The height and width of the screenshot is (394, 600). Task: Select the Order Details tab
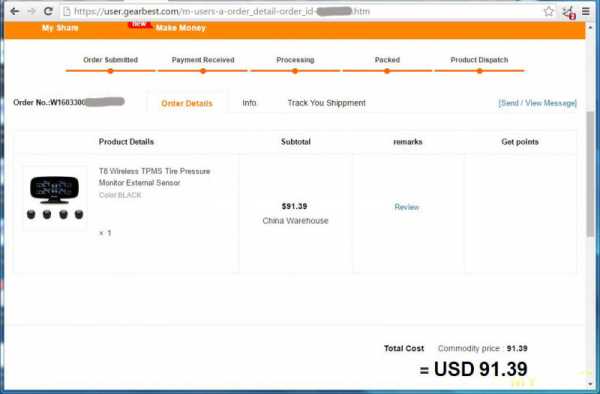coord(187,103)
